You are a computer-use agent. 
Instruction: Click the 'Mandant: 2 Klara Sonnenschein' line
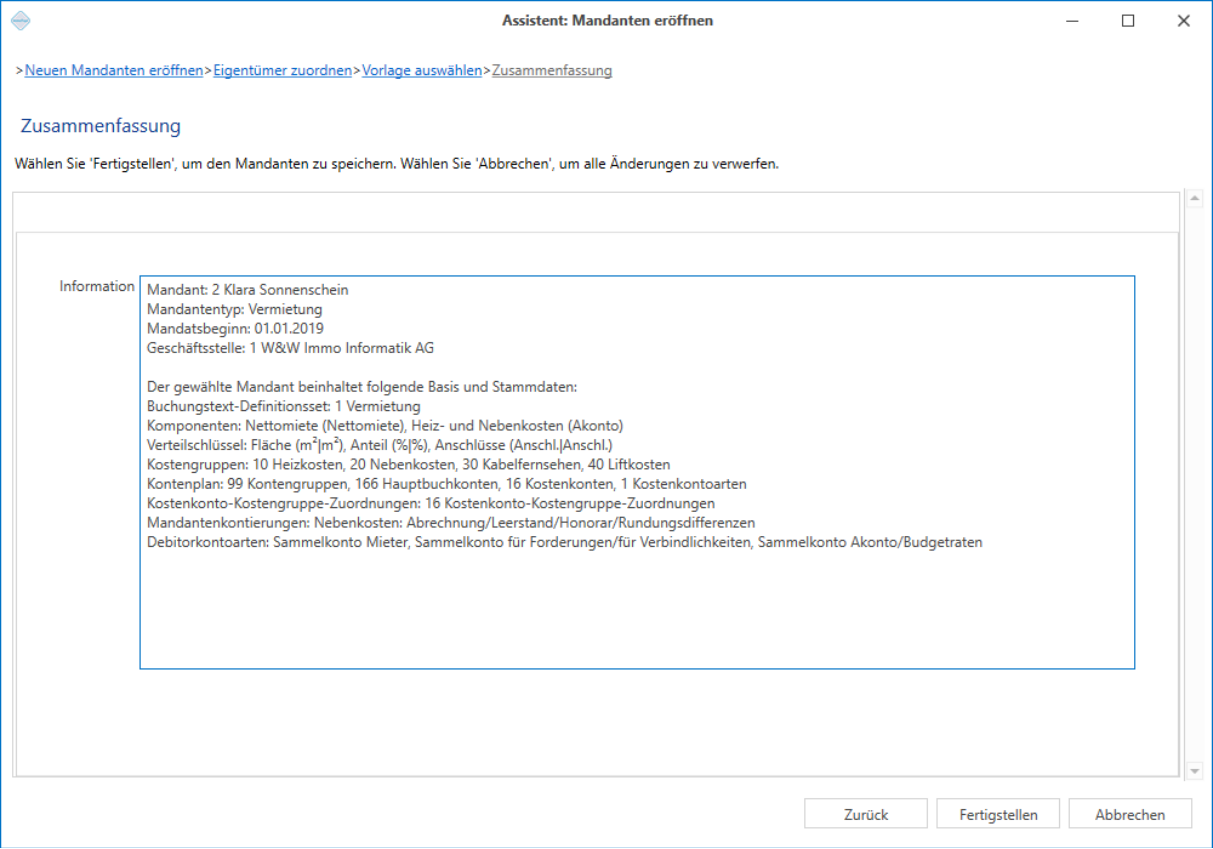[x=248, y=291]
